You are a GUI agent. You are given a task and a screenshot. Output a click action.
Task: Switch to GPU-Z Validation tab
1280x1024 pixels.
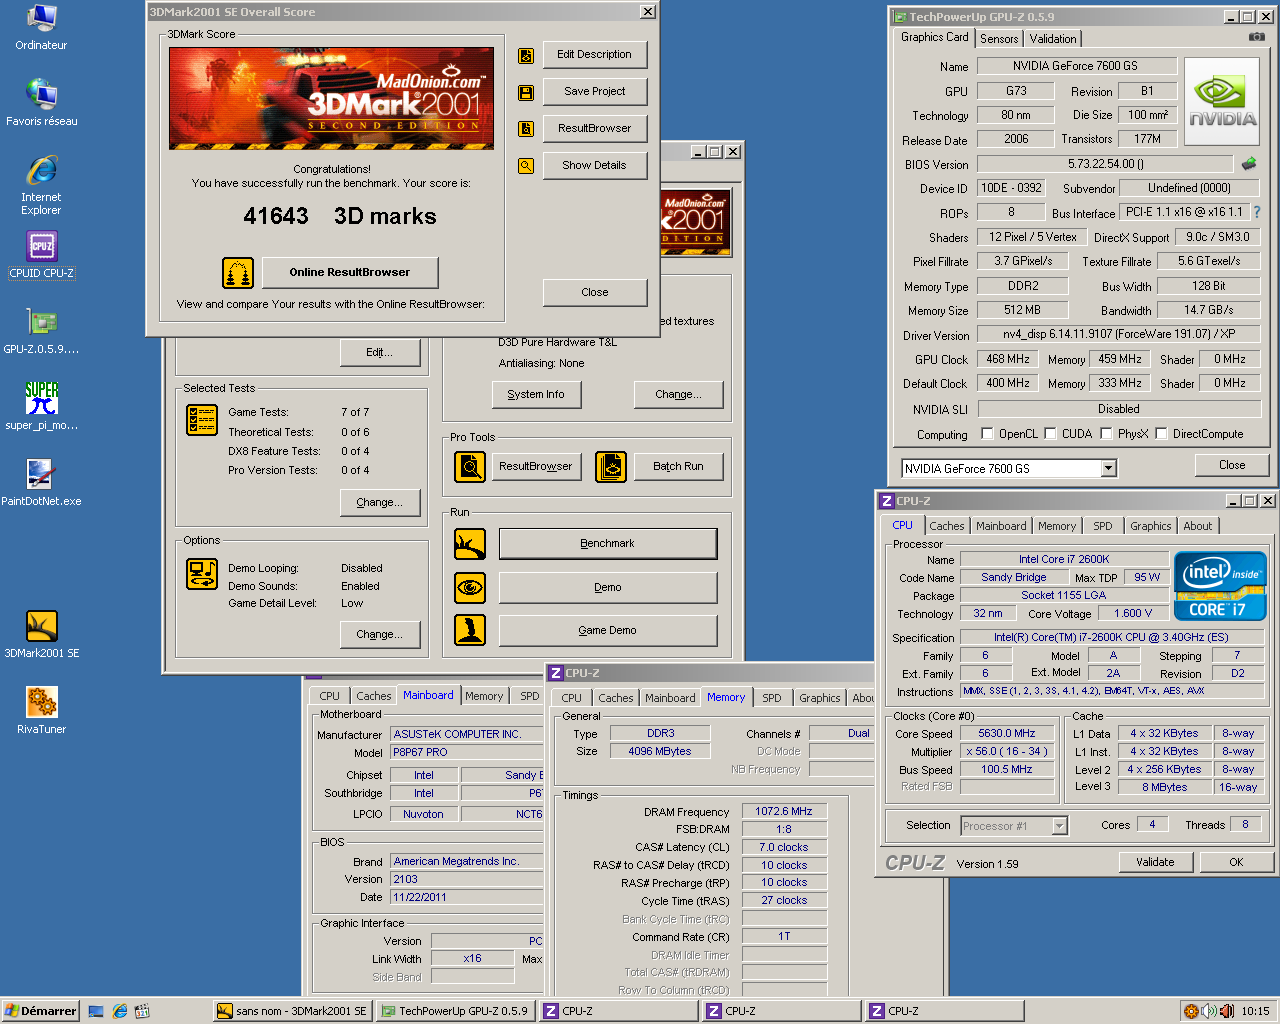point(1053,39)
